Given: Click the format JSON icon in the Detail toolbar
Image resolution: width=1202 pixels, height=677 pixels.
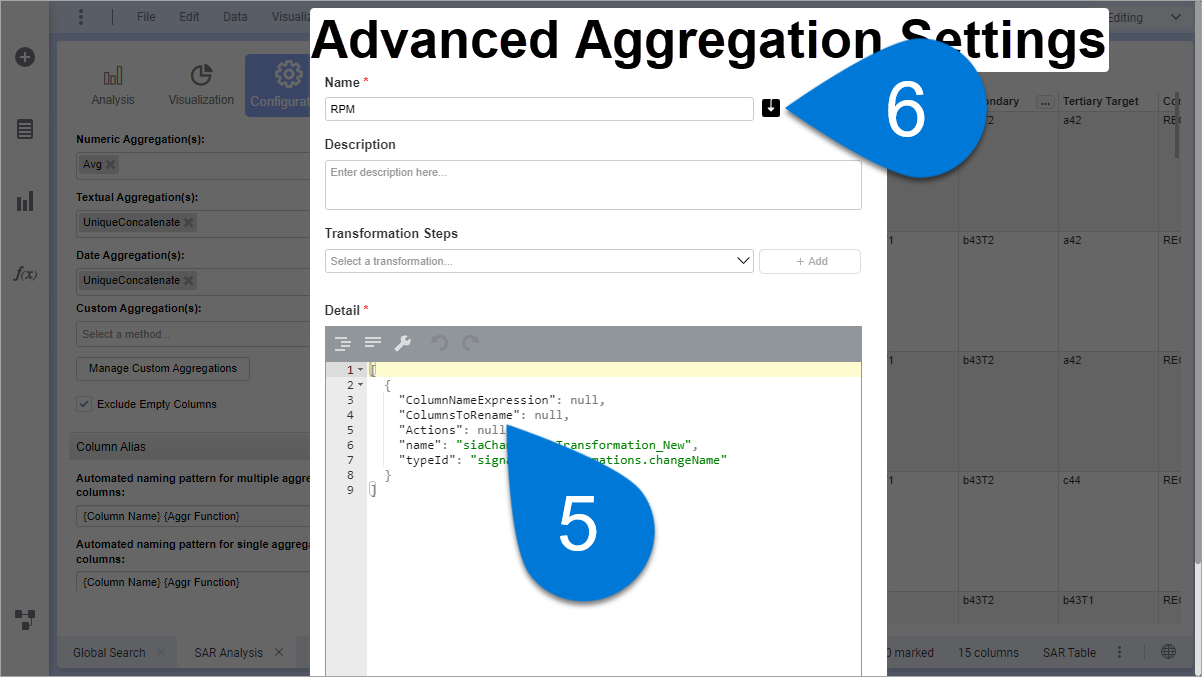Looking at the screenshot, I should point(343,343).
